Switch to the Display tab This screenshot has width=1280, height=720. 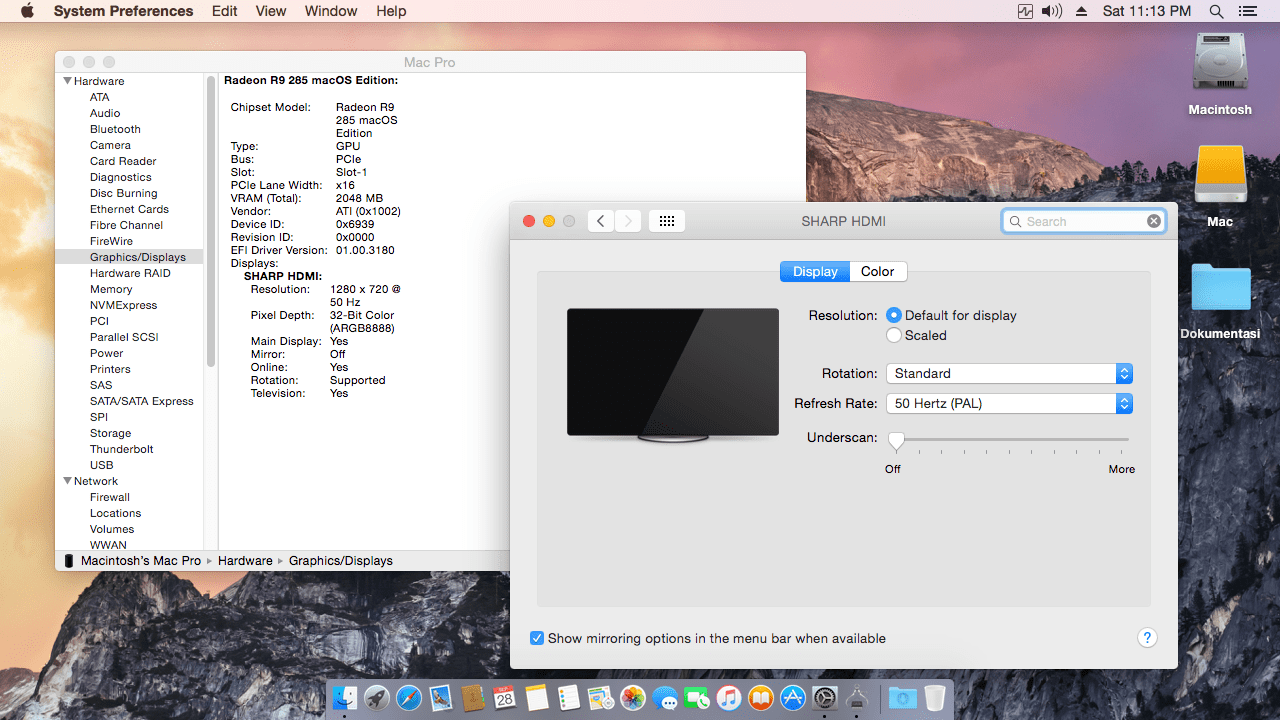pos(815,271)
